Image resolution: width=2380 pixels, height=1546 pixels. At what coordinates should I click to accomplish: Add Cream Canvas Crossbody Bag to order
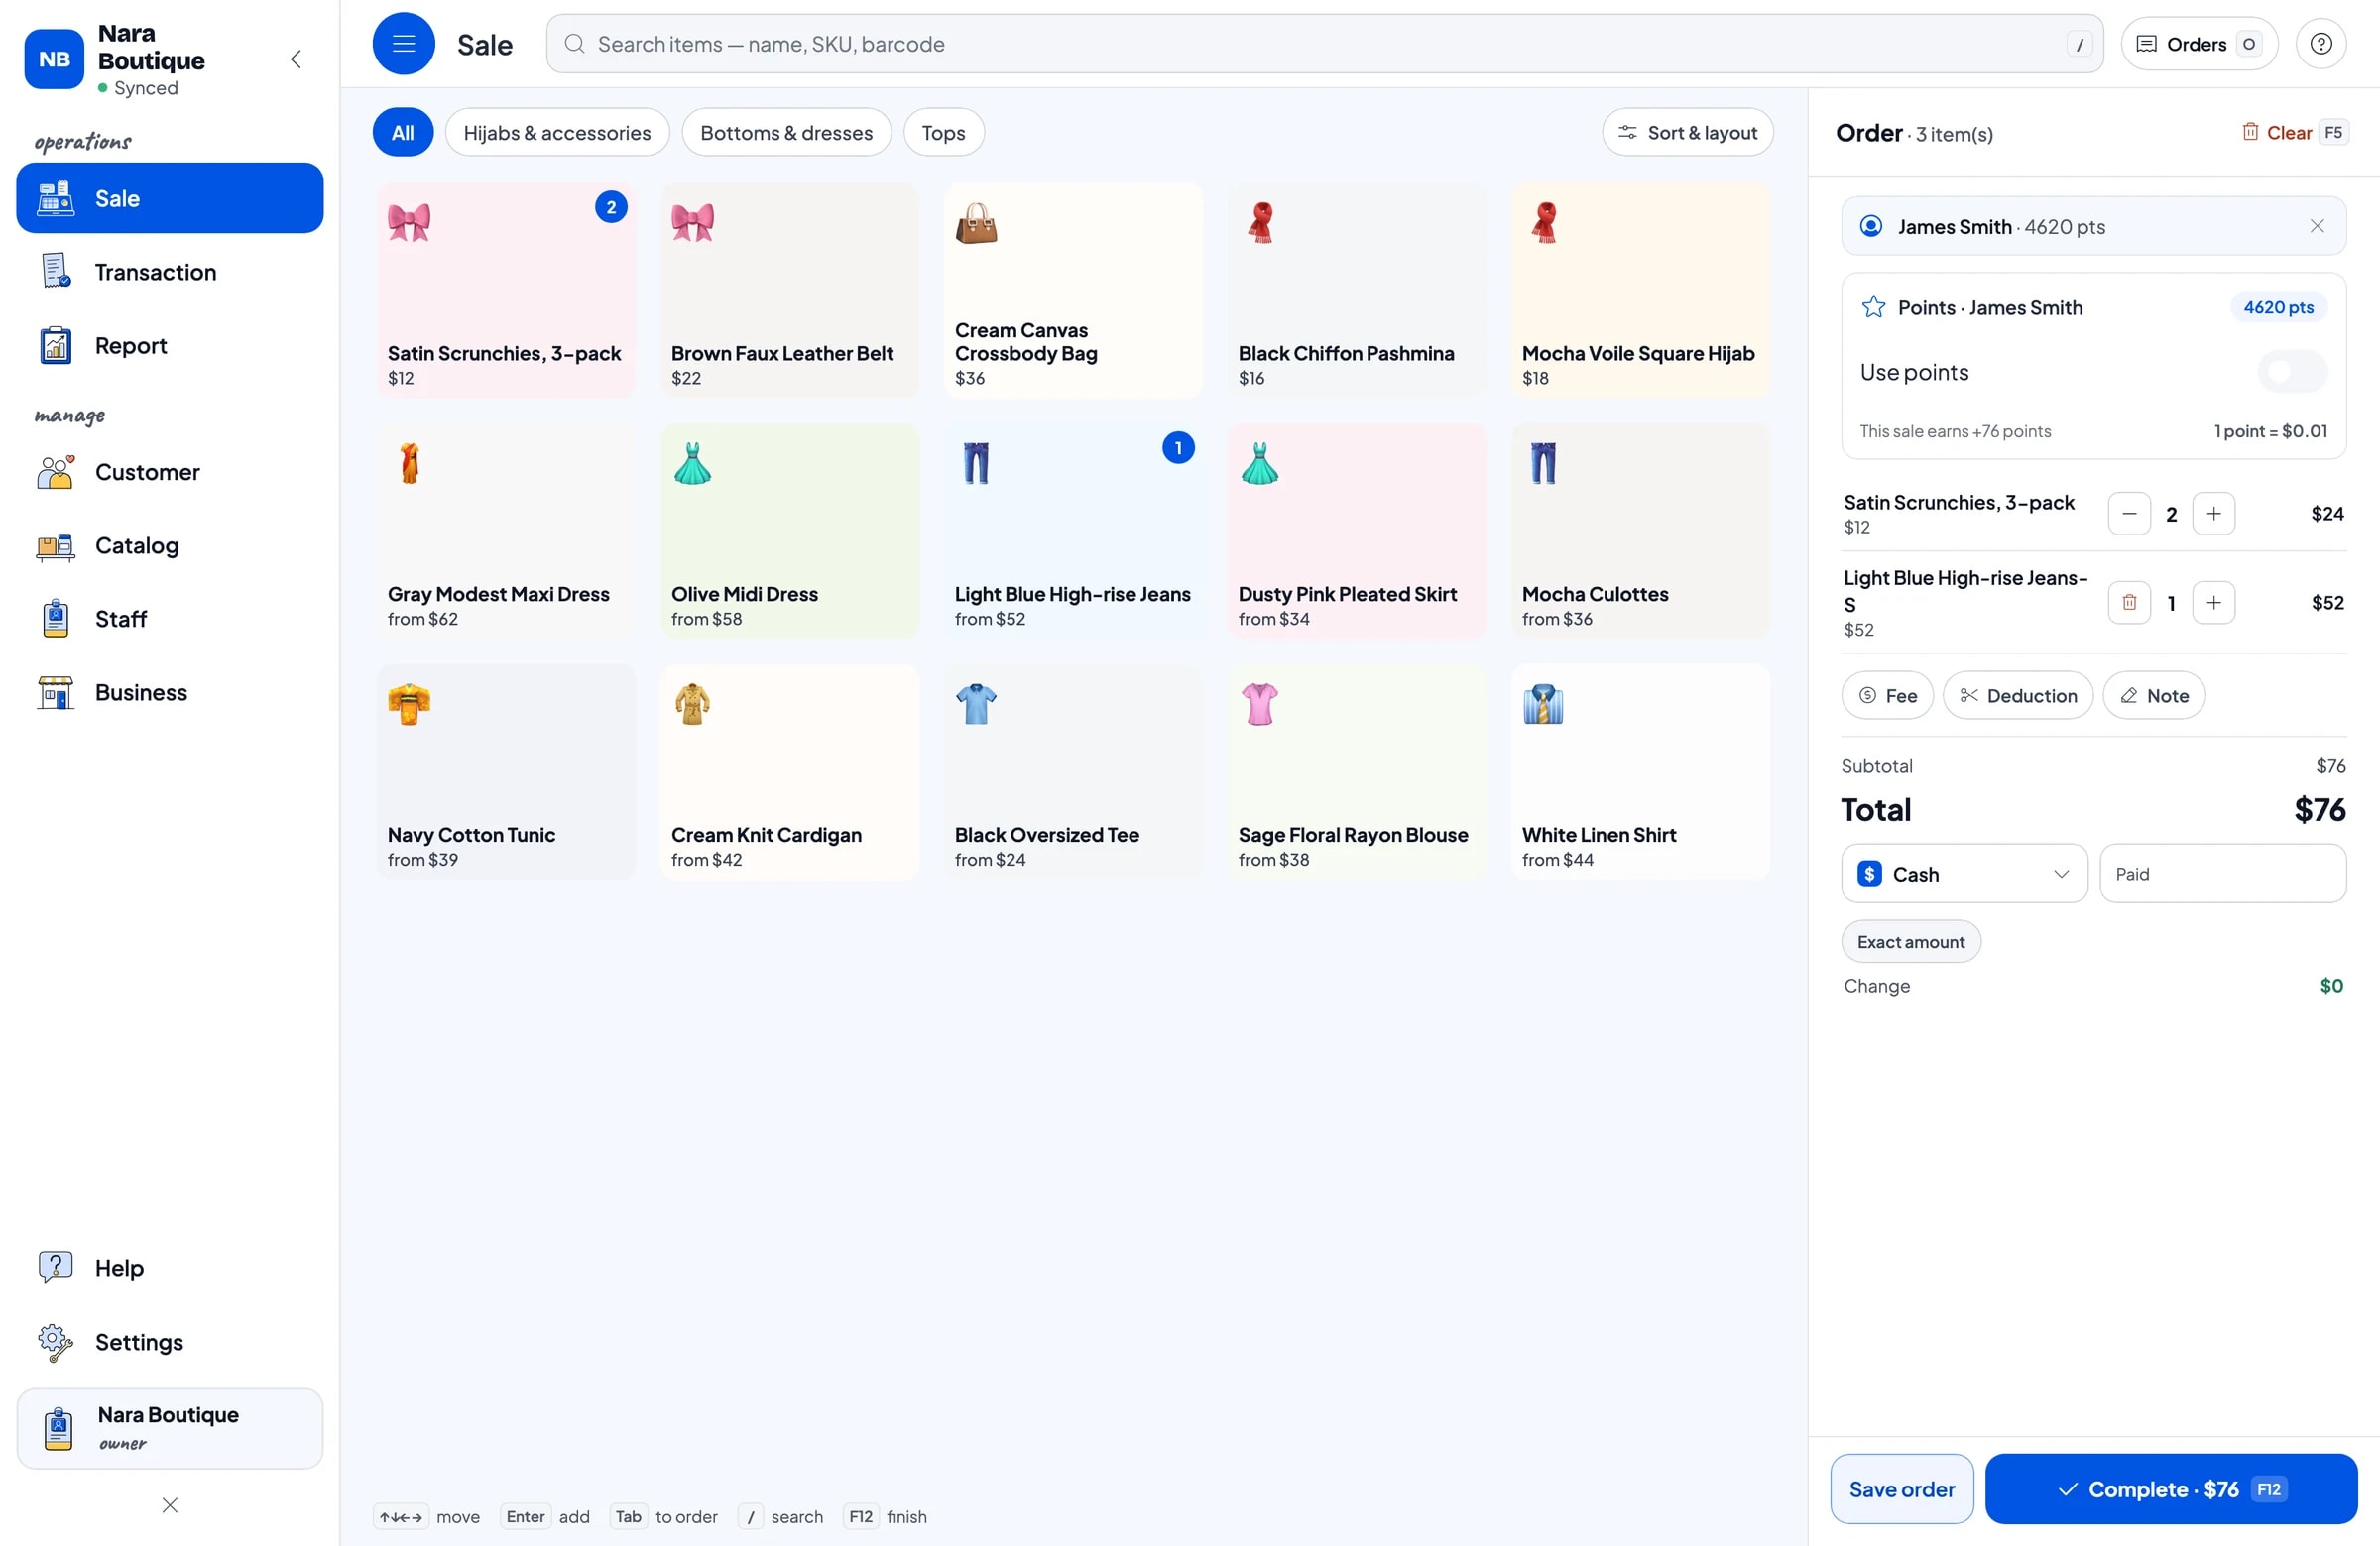point(1073,291)
